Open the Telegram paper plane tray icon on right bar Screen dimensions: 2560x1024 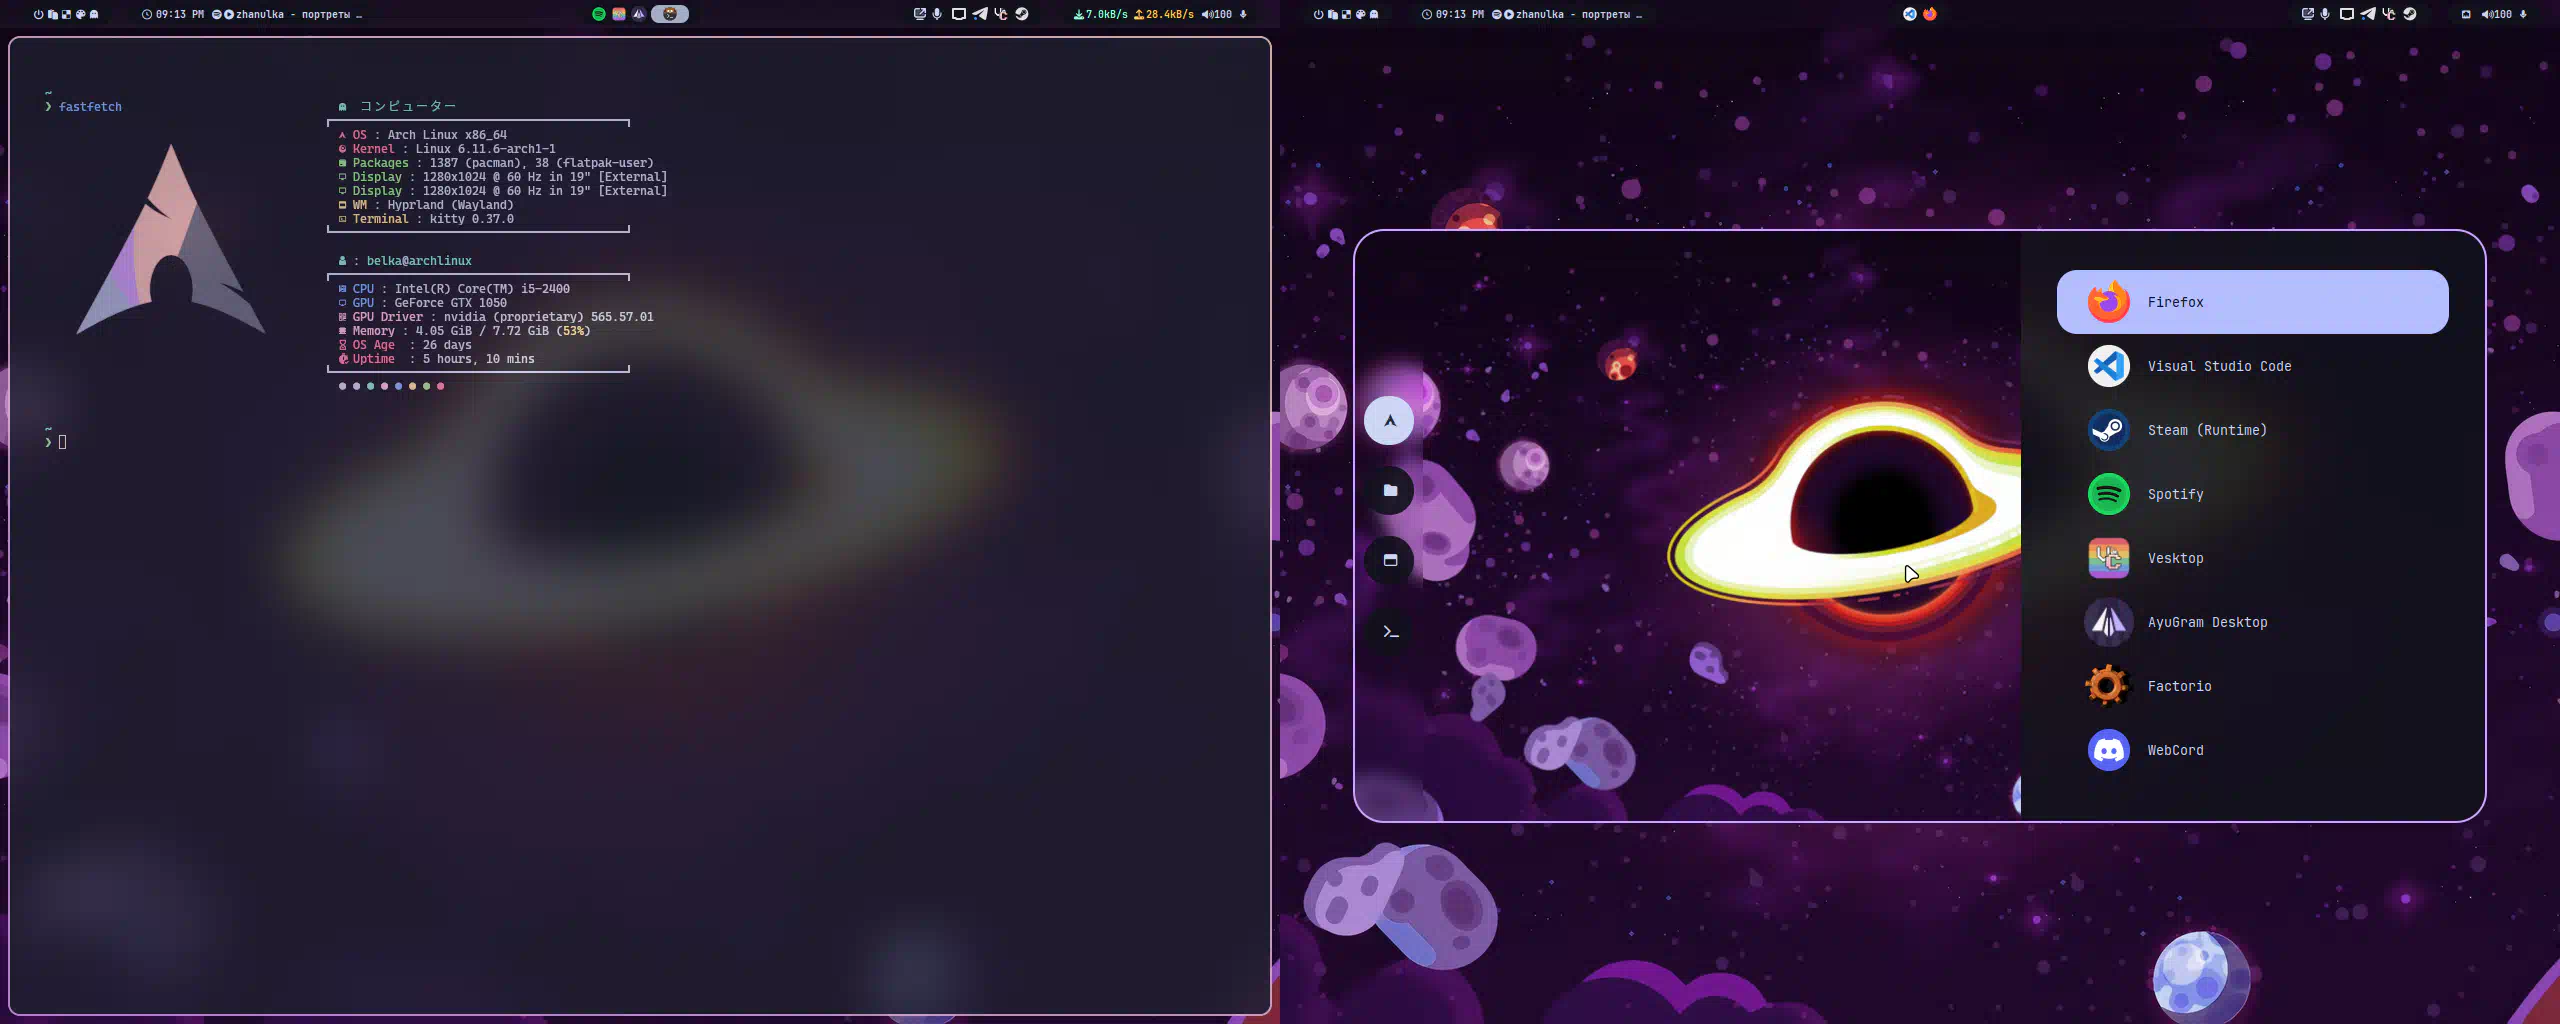2368,14
